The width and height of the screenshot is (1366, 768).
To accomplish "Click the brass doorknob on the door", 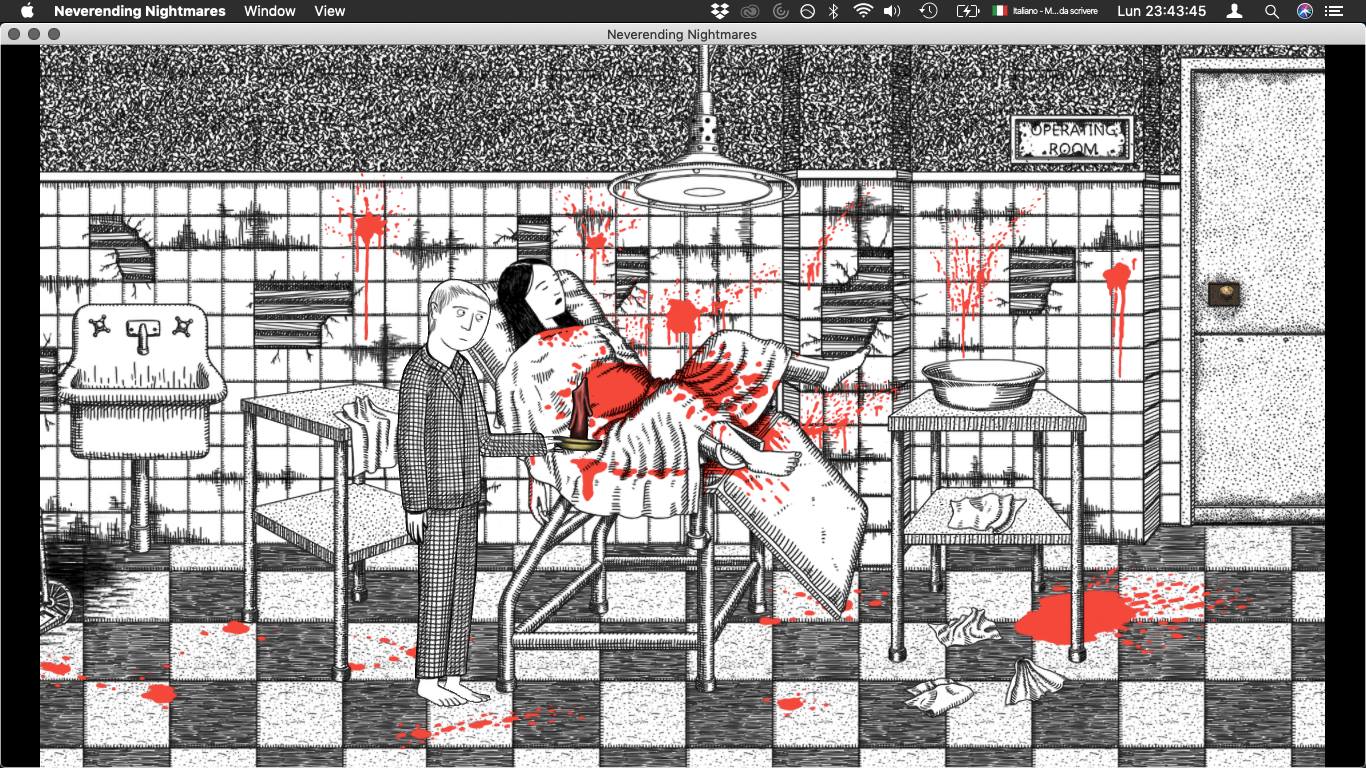I will [1223, 293].
